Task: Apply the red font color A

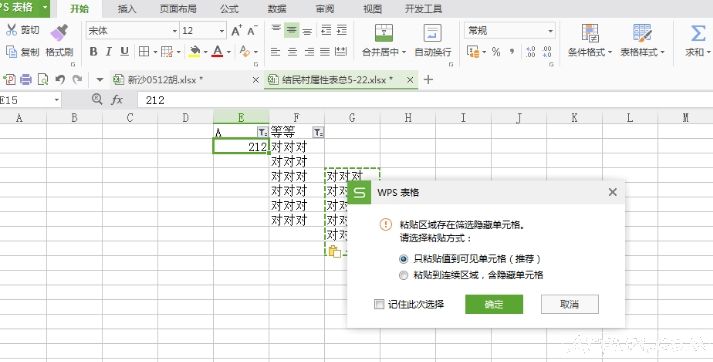Action: coord(218,52)
